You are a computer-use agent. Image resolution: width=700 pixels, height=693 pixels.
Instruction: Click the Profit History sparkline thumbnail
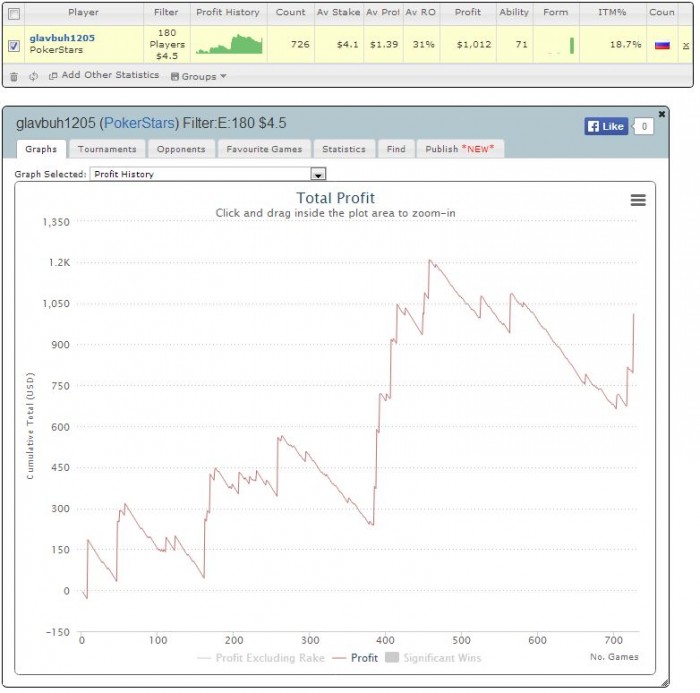click(229, 44)
